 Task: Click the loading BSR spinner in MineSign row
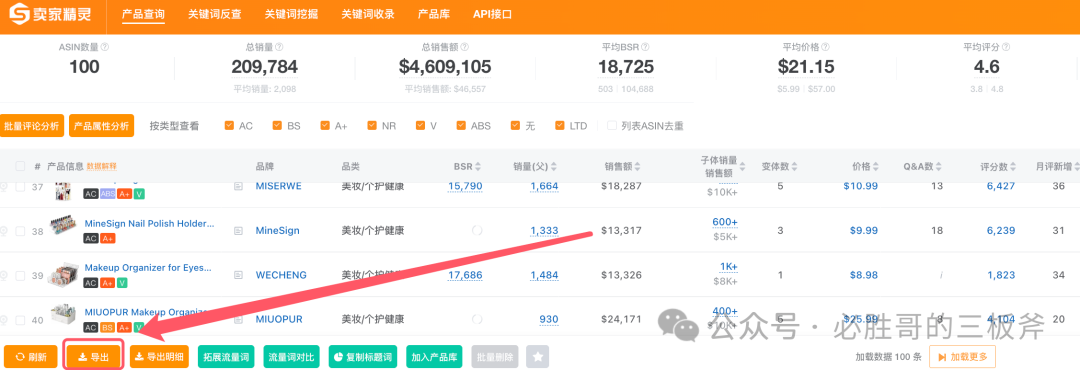click(477, 230)
